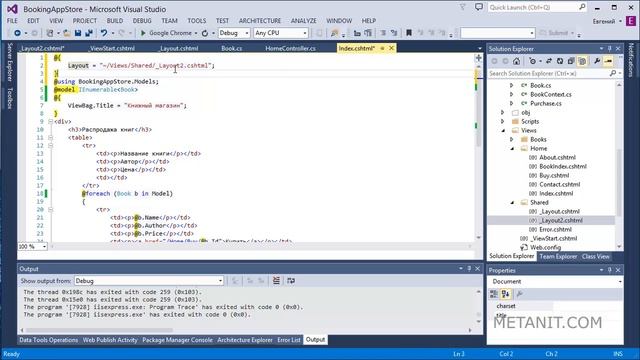Click the Undo toolbar icon
640x360 pixels.
104,33
